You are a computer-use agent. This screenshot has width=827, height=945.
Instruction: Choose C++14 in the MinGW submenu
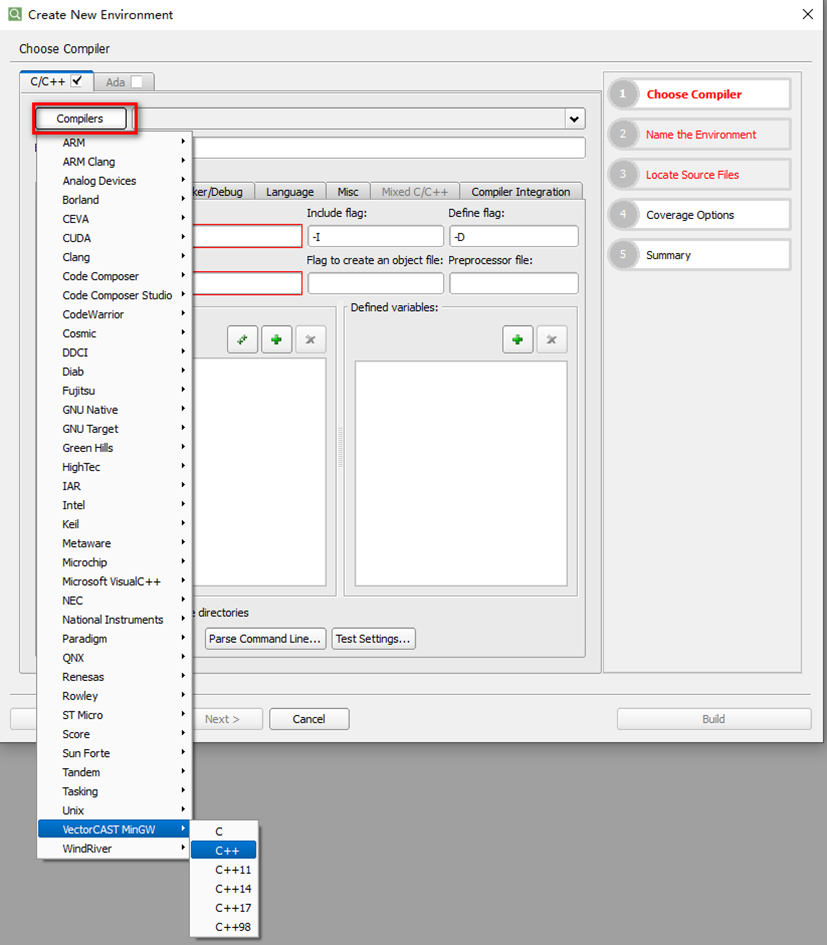point(224,889)
